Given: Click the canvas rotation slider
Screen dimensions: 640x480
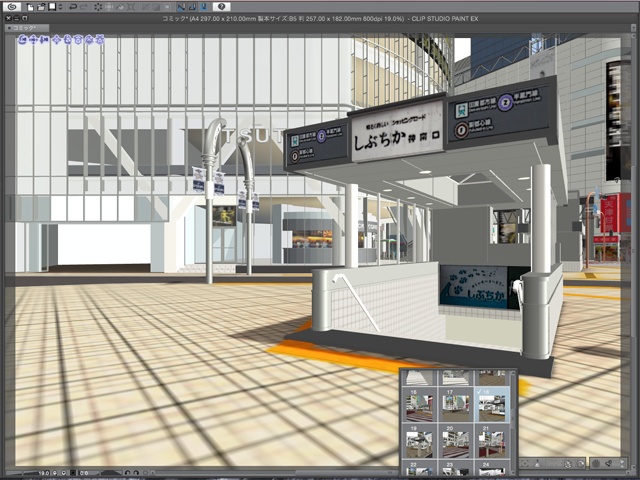Looking at the screenshot, I should pos(111,473).
